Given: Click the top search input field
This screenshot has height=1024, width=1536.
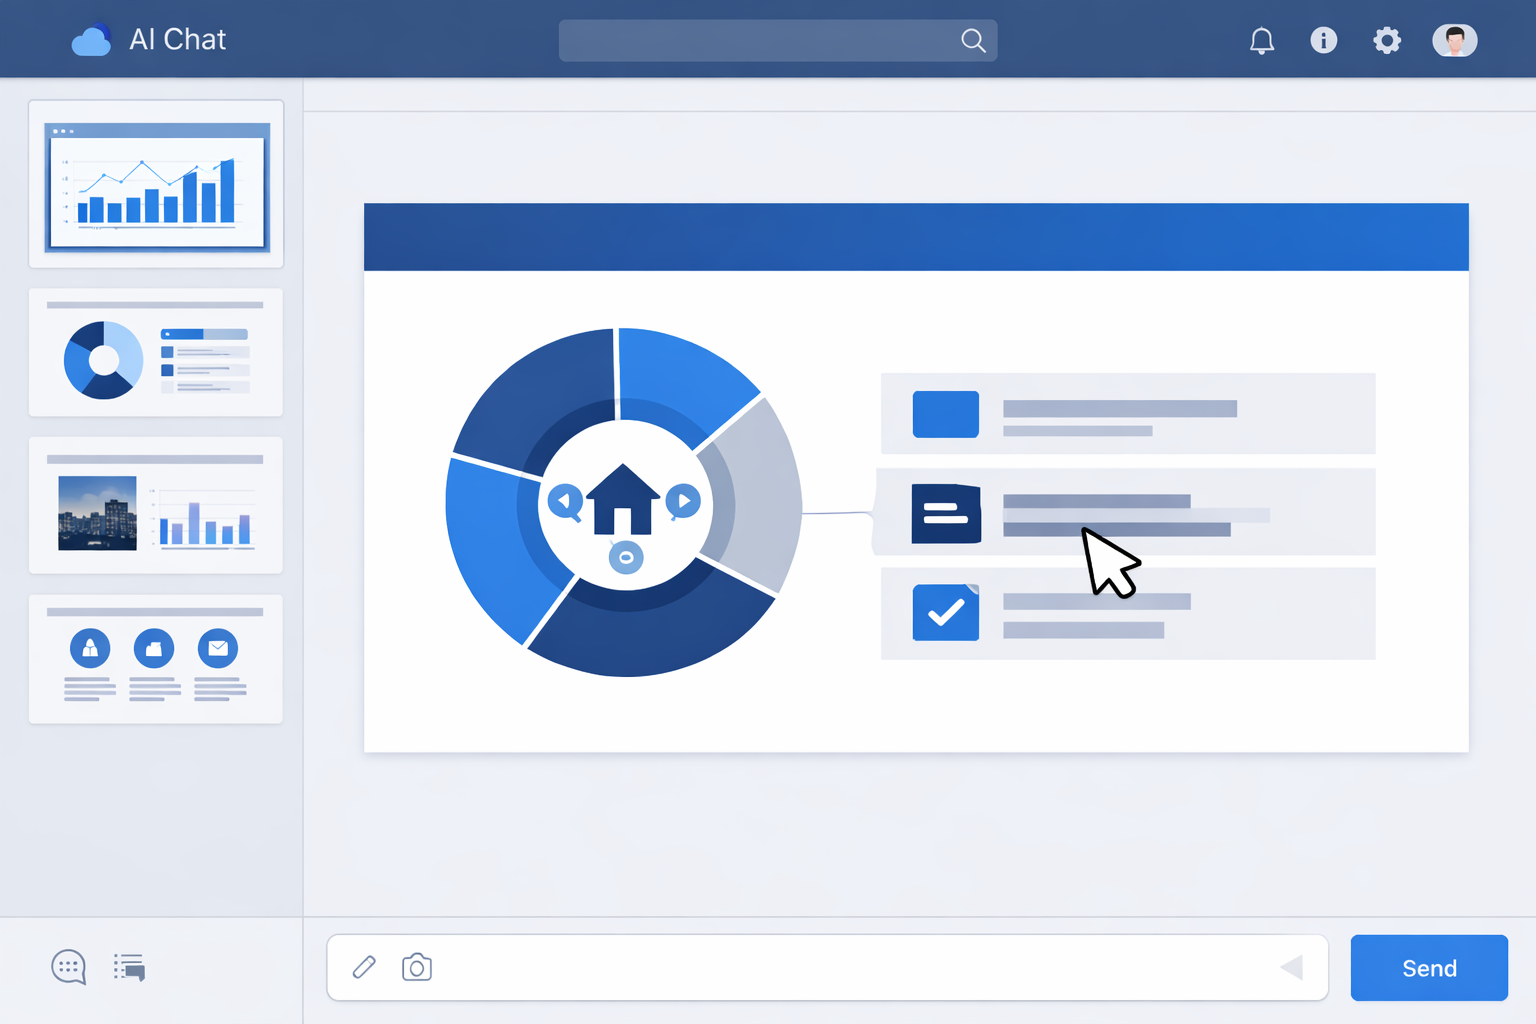Looking at the screenshot, I should tap(755, 41).
